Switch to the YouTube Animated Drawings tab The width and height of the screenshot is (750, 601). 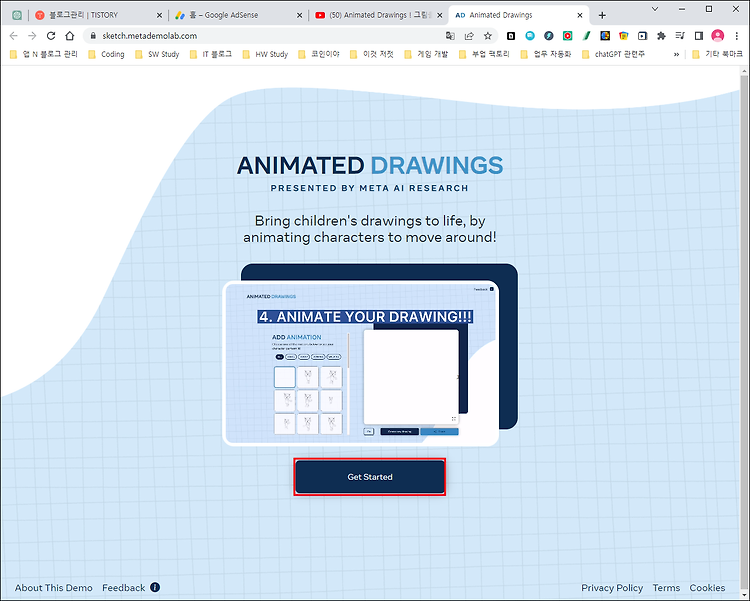point(378,15)
